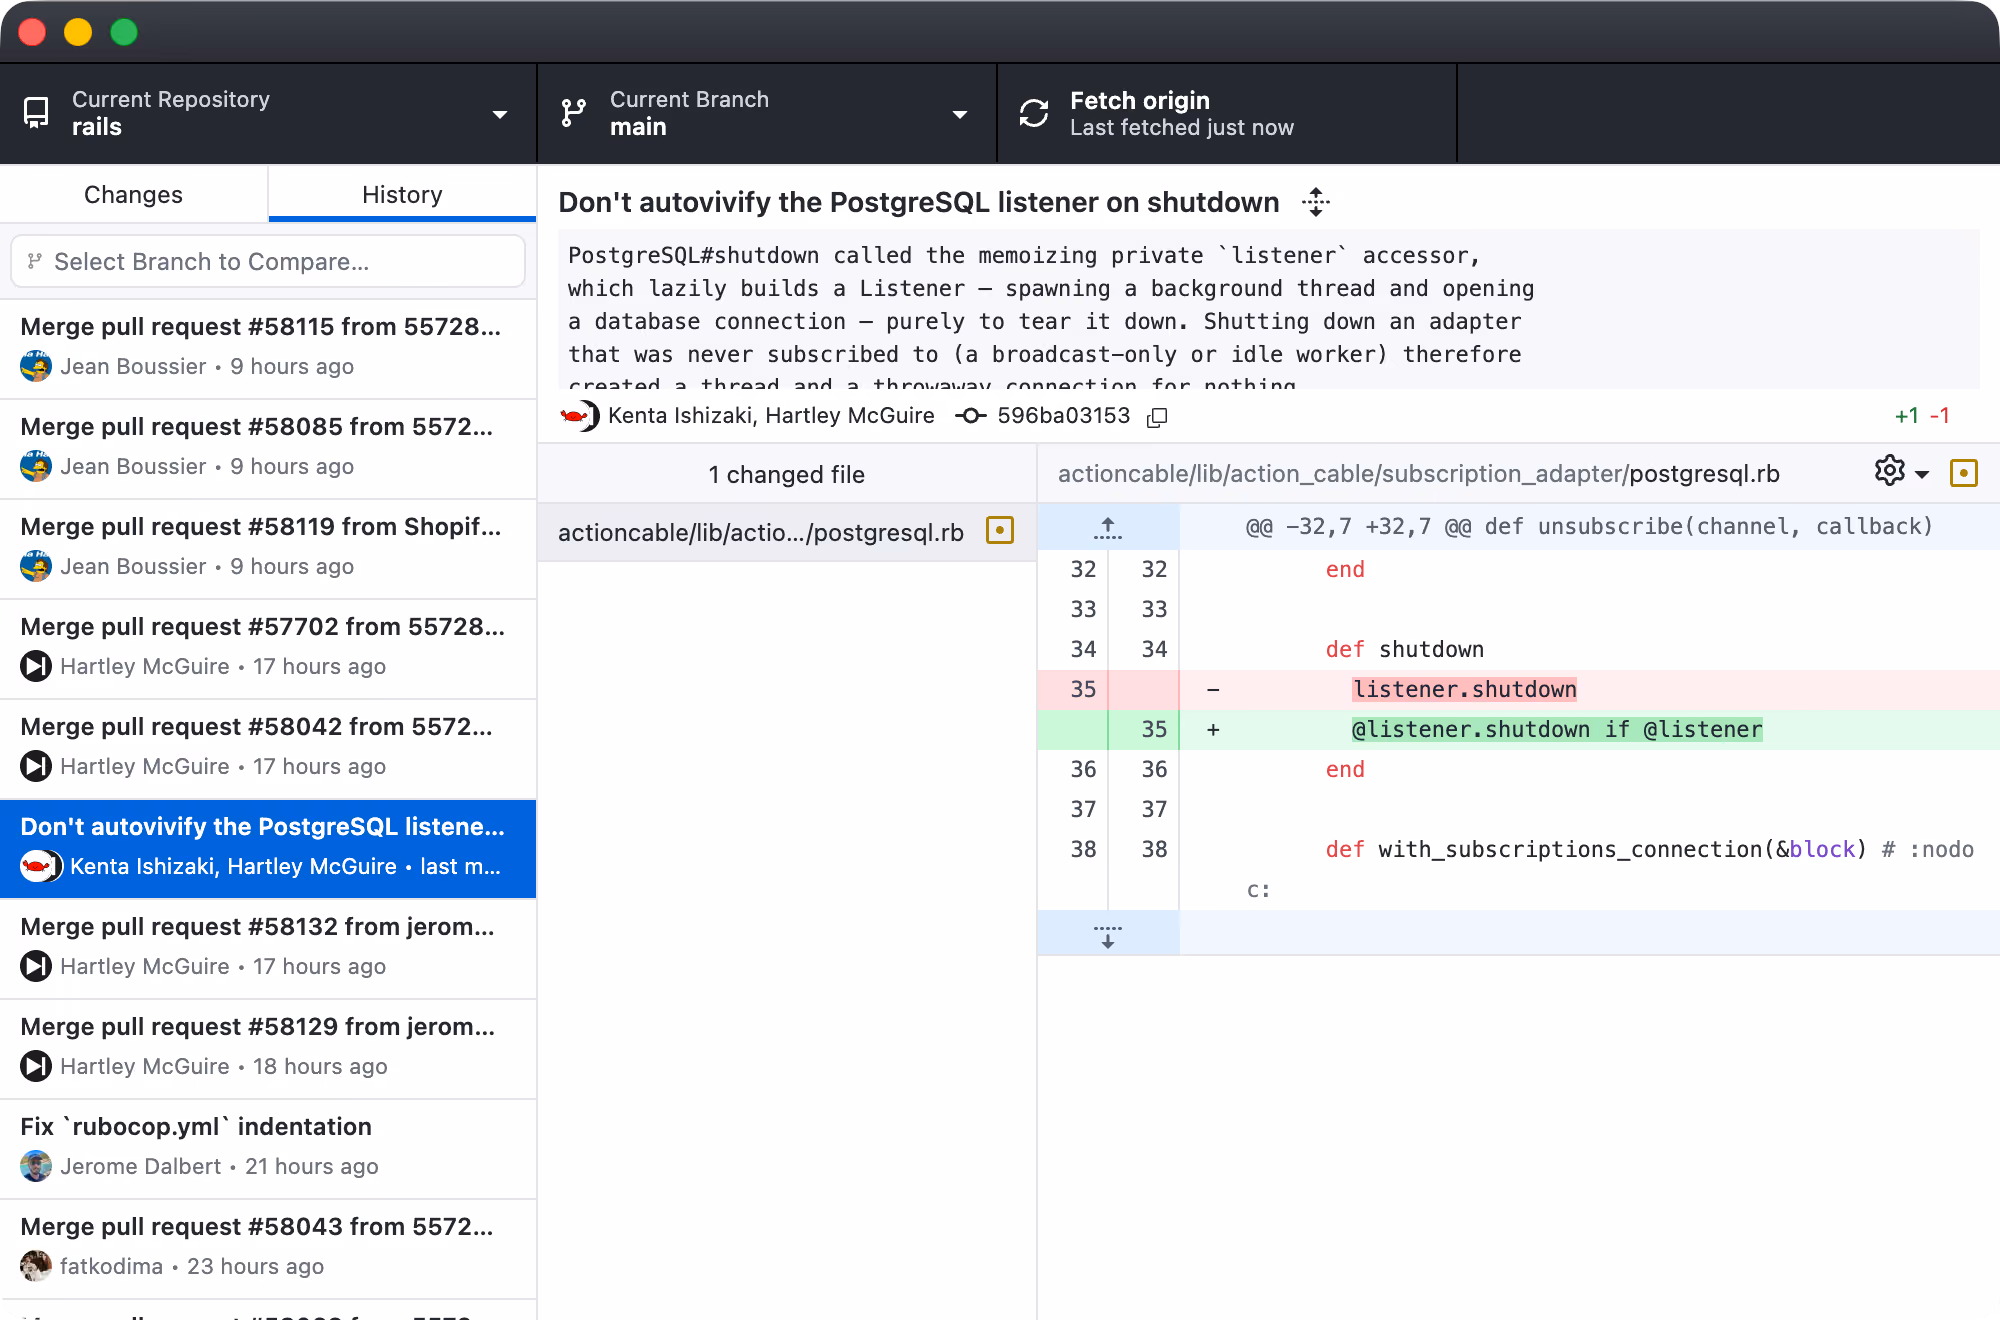Click Jerome Dalbert's avatar in the history list
The height and width of the screenshot is (1320, 2000).
tap(36, 1166)
